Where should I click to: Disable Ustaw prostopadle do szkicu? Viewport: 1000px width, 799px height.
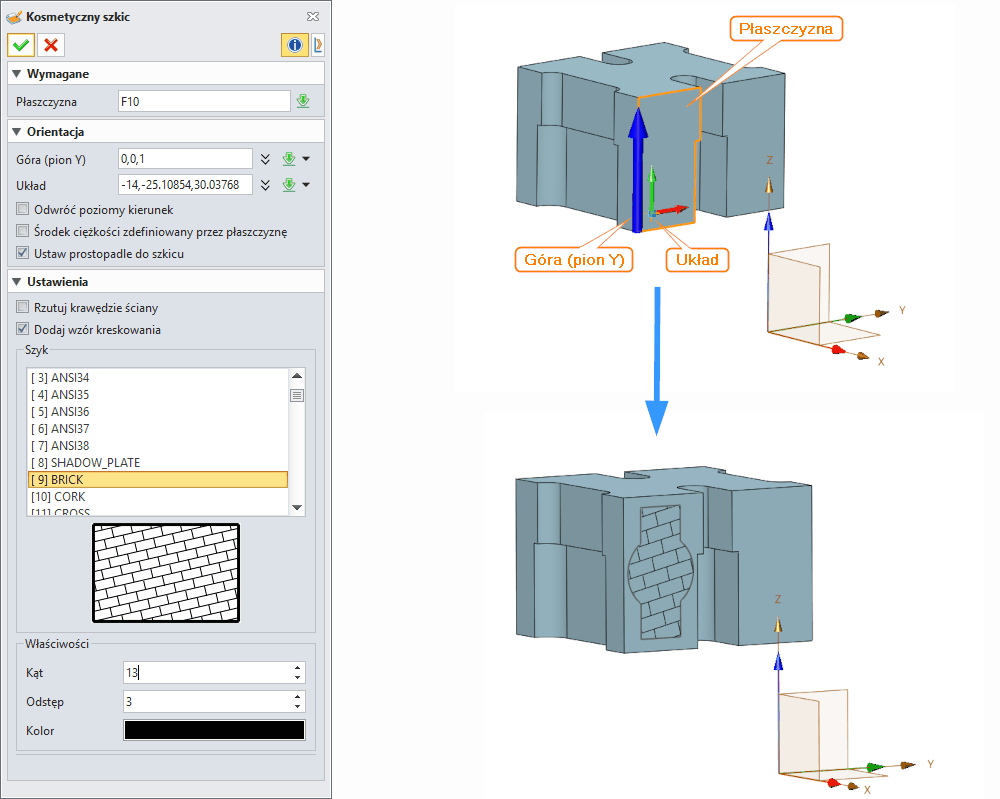pyautogui.click(x=23, y=253)
